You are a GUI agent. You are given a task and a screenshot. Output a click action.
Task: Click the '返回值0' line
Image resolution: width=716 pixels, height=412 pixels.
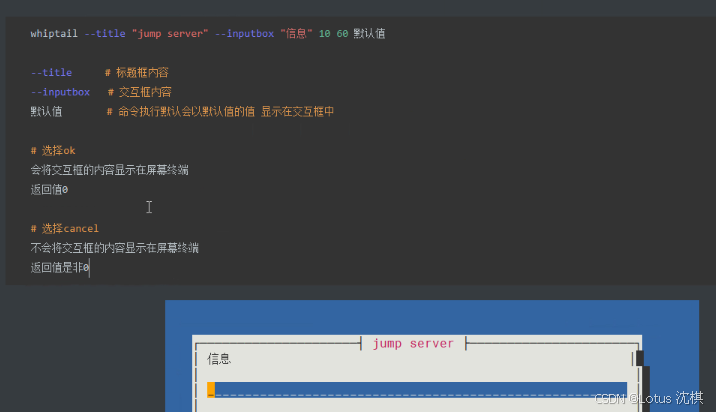click(49, 190)
